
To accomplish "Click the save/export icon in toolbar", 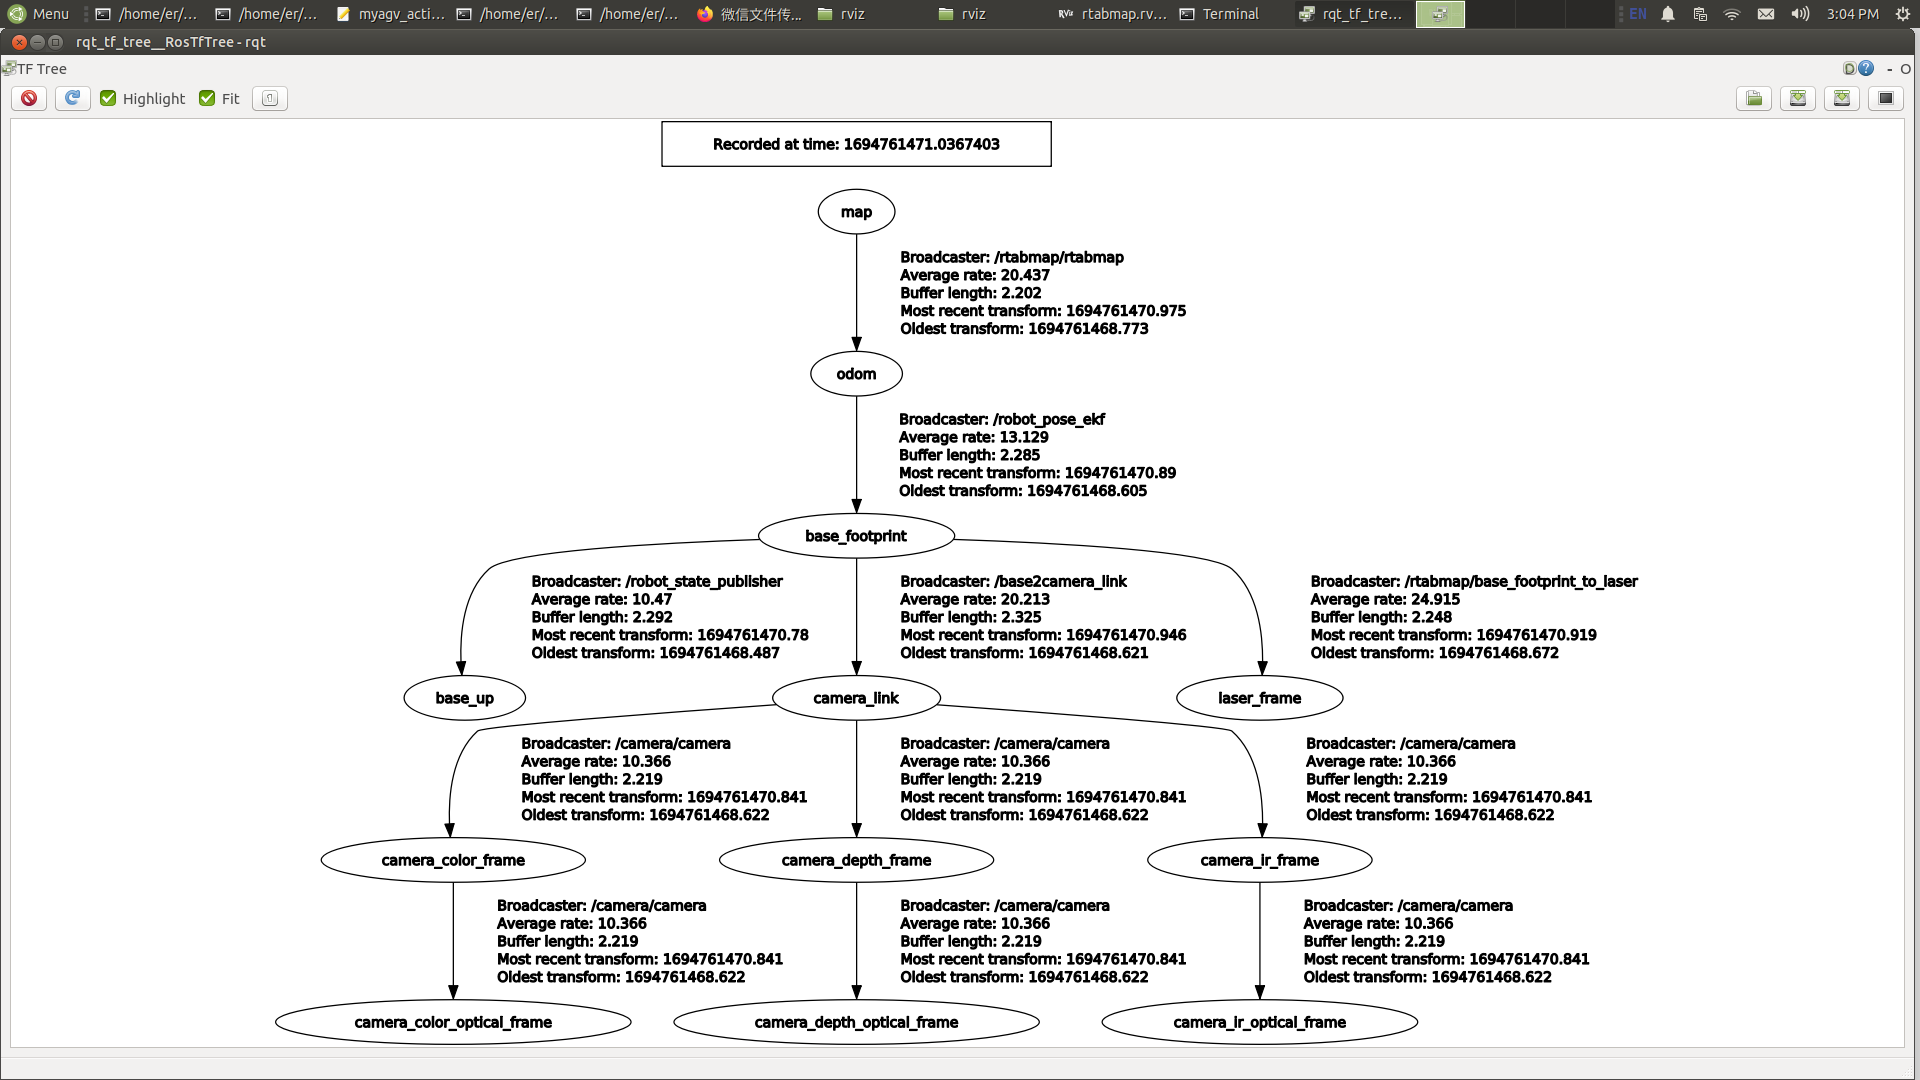I will (x=1797, y=98).
